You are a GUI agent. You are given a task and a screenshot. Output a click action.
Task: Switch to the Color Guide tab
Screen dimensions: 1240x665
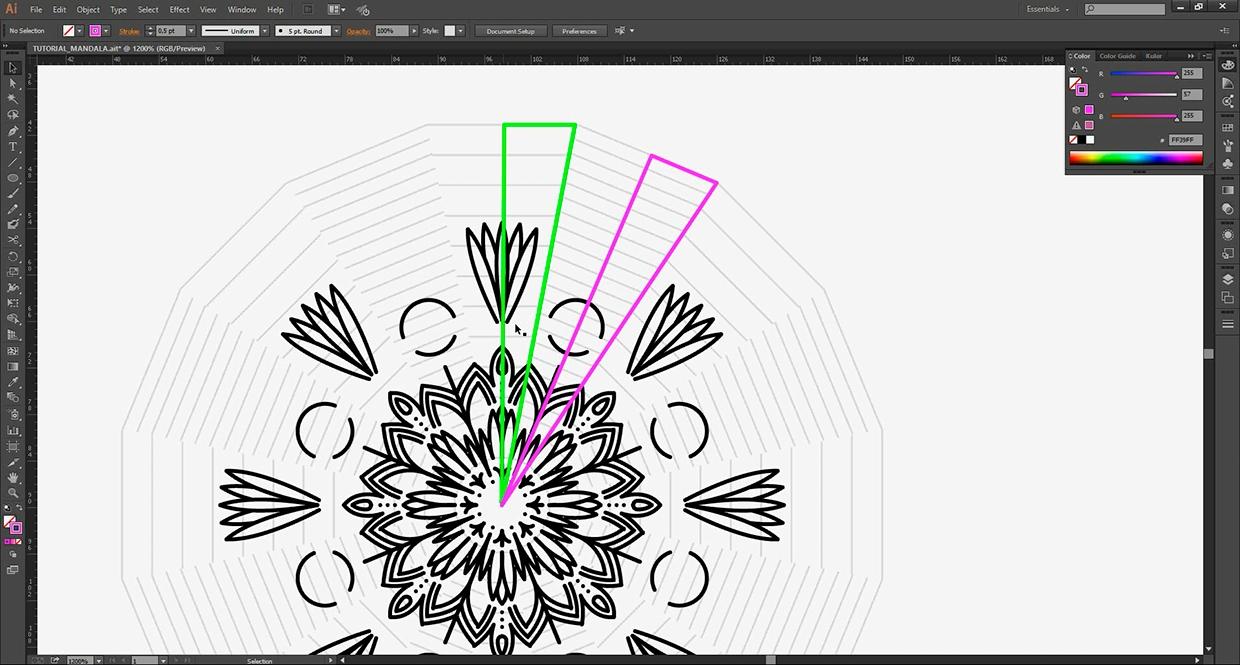coord(1117,56)
